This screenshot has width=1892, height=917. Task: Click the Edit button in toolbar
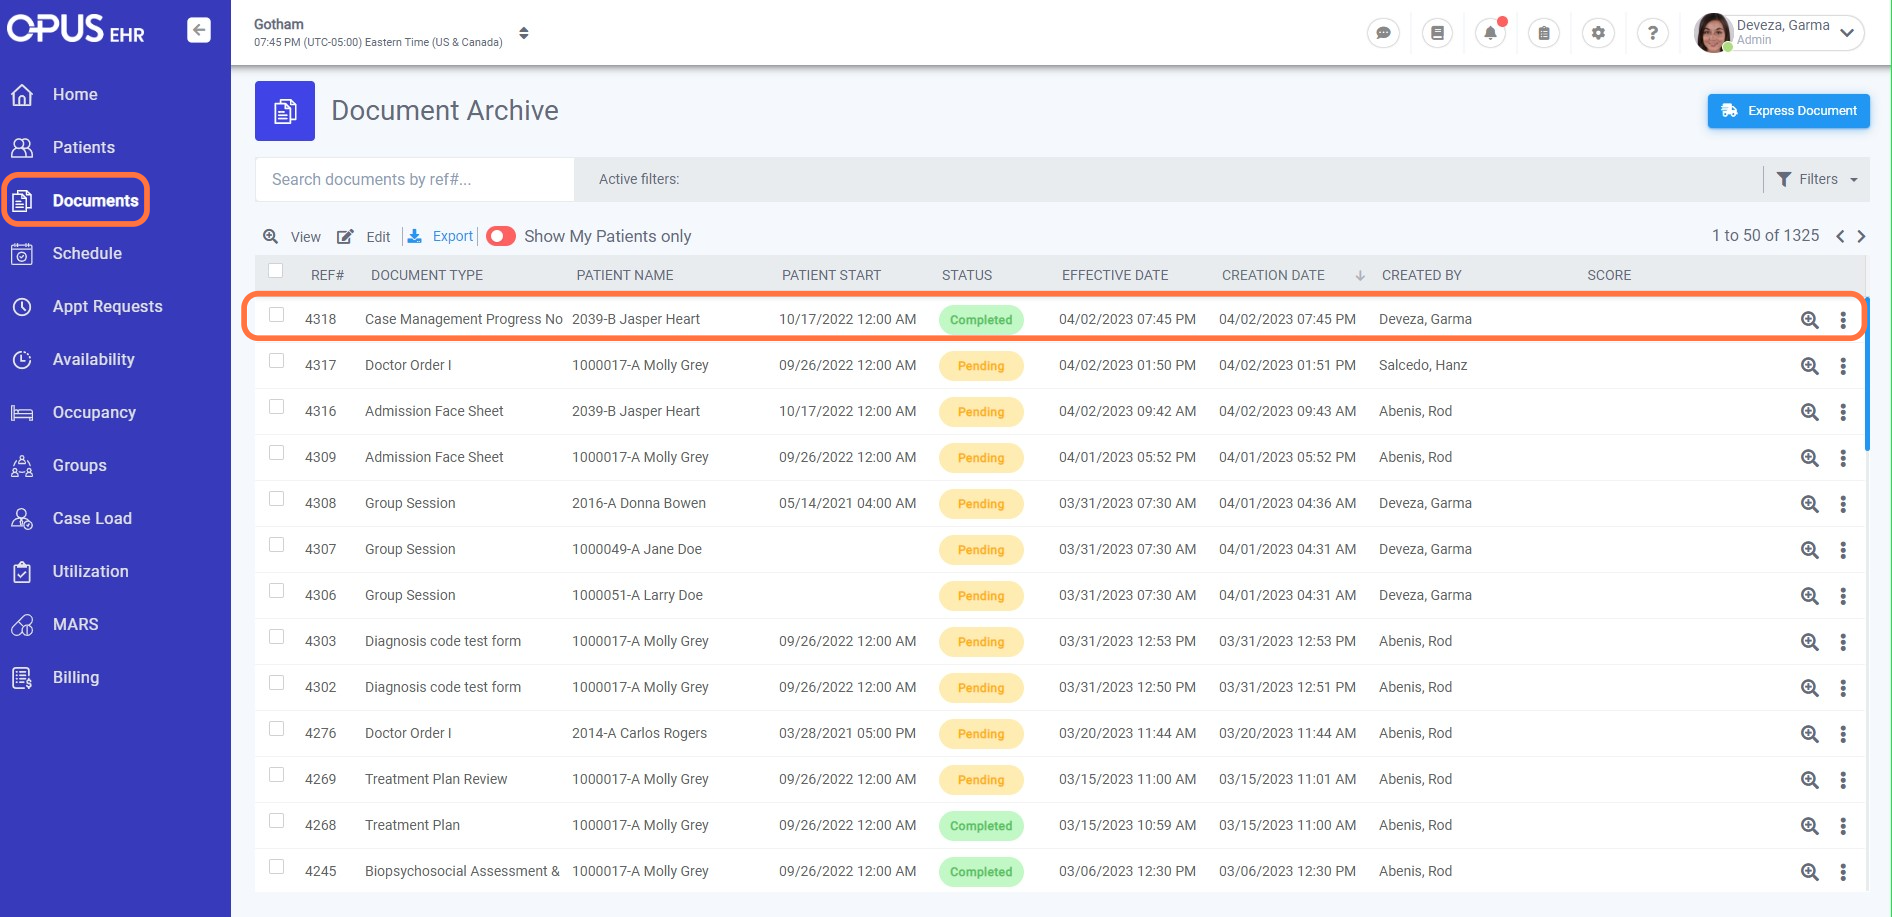[x=364, y=237]
